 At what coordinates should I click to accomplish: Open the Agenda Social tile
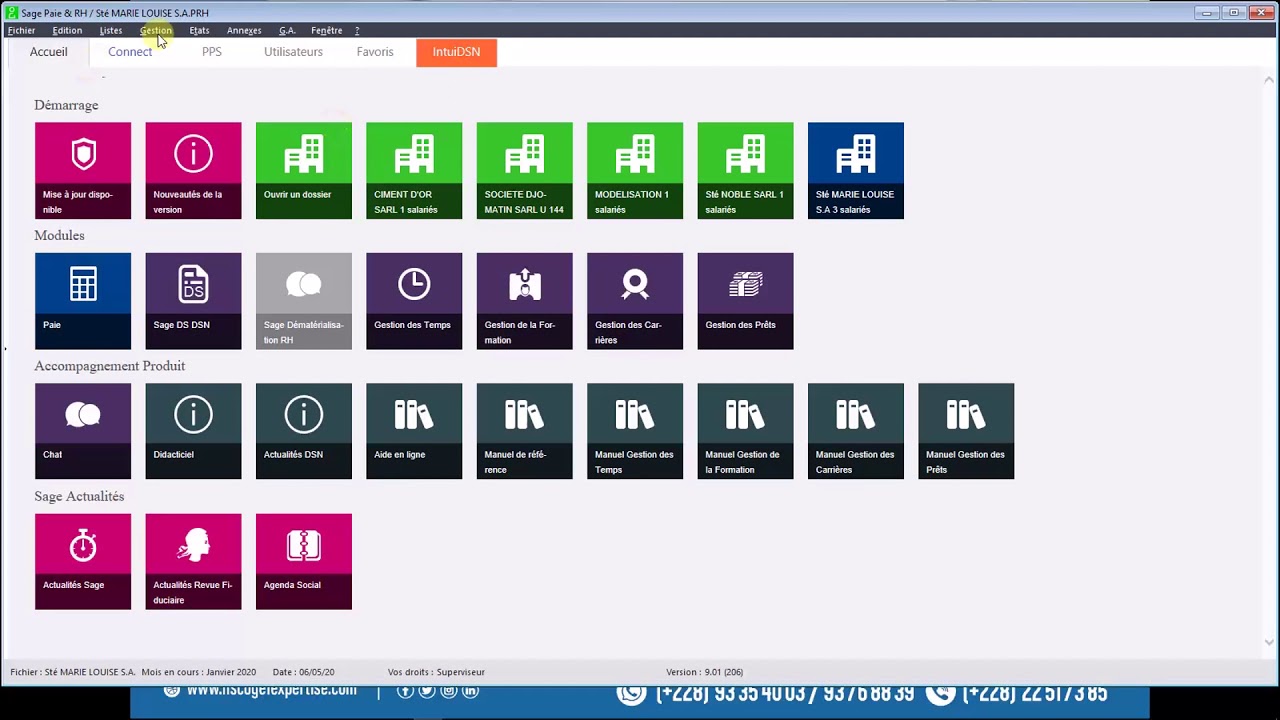click(304, 562)
